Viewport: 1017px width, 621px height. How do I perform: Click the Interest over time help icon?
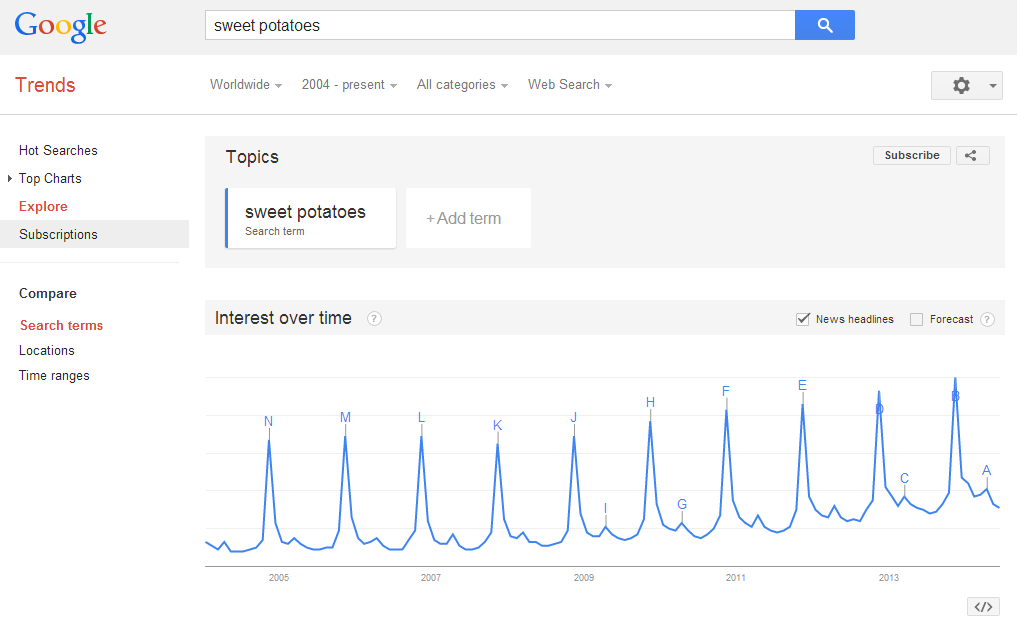click(374, 319)
